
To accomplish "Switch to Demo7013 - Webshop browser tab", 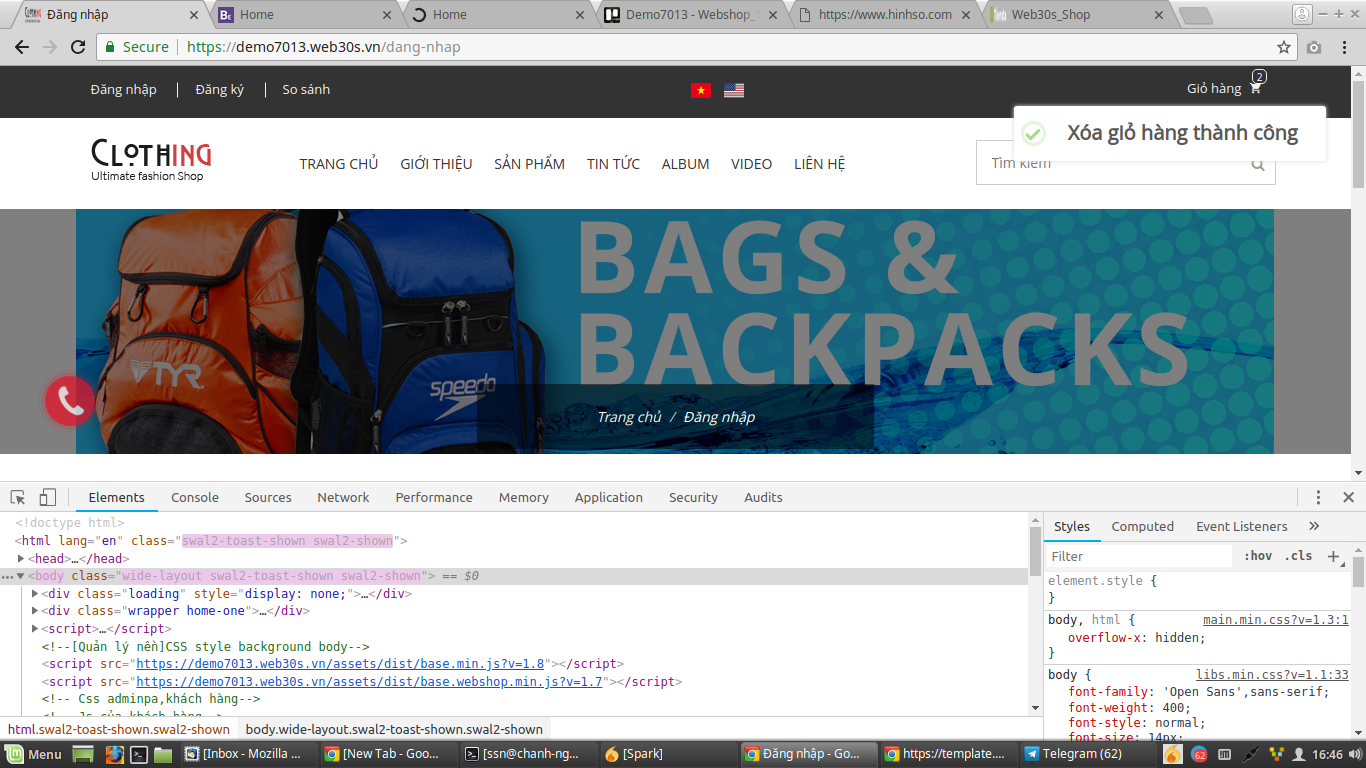I will coord(691,14).
